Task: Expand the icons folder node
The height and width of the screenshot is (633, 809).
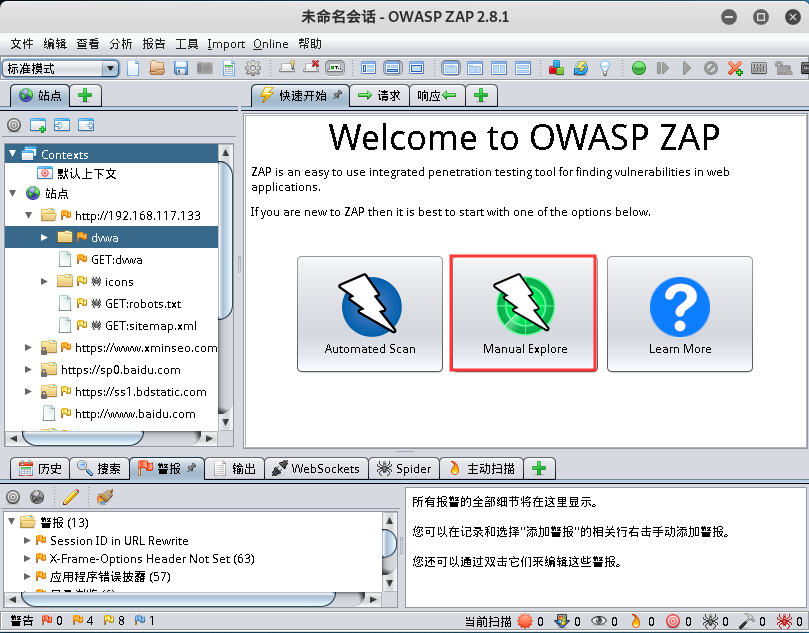Action: [x=44, y=281]
